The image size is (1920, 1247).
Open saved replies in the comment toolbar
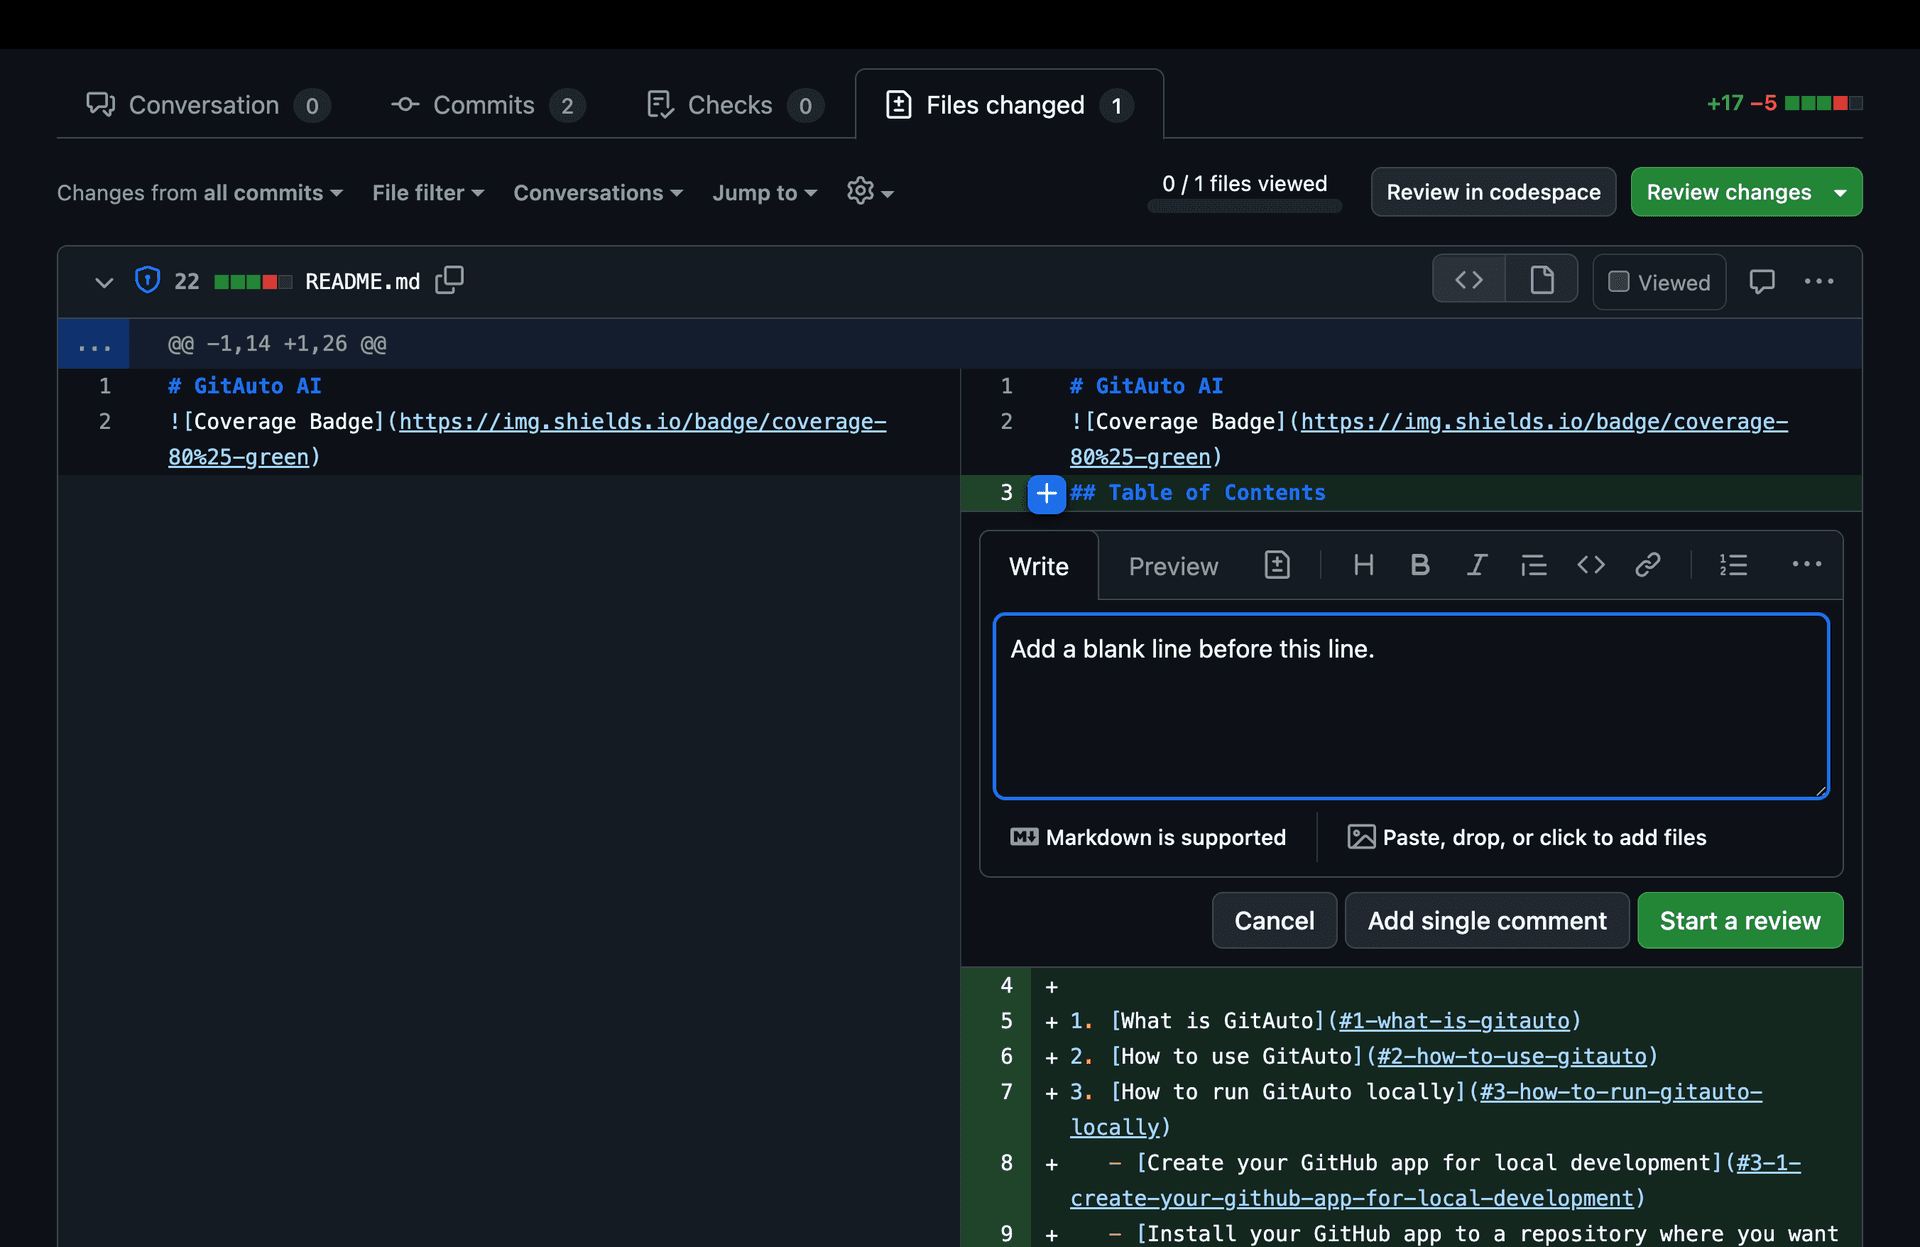coord(1277,565)
